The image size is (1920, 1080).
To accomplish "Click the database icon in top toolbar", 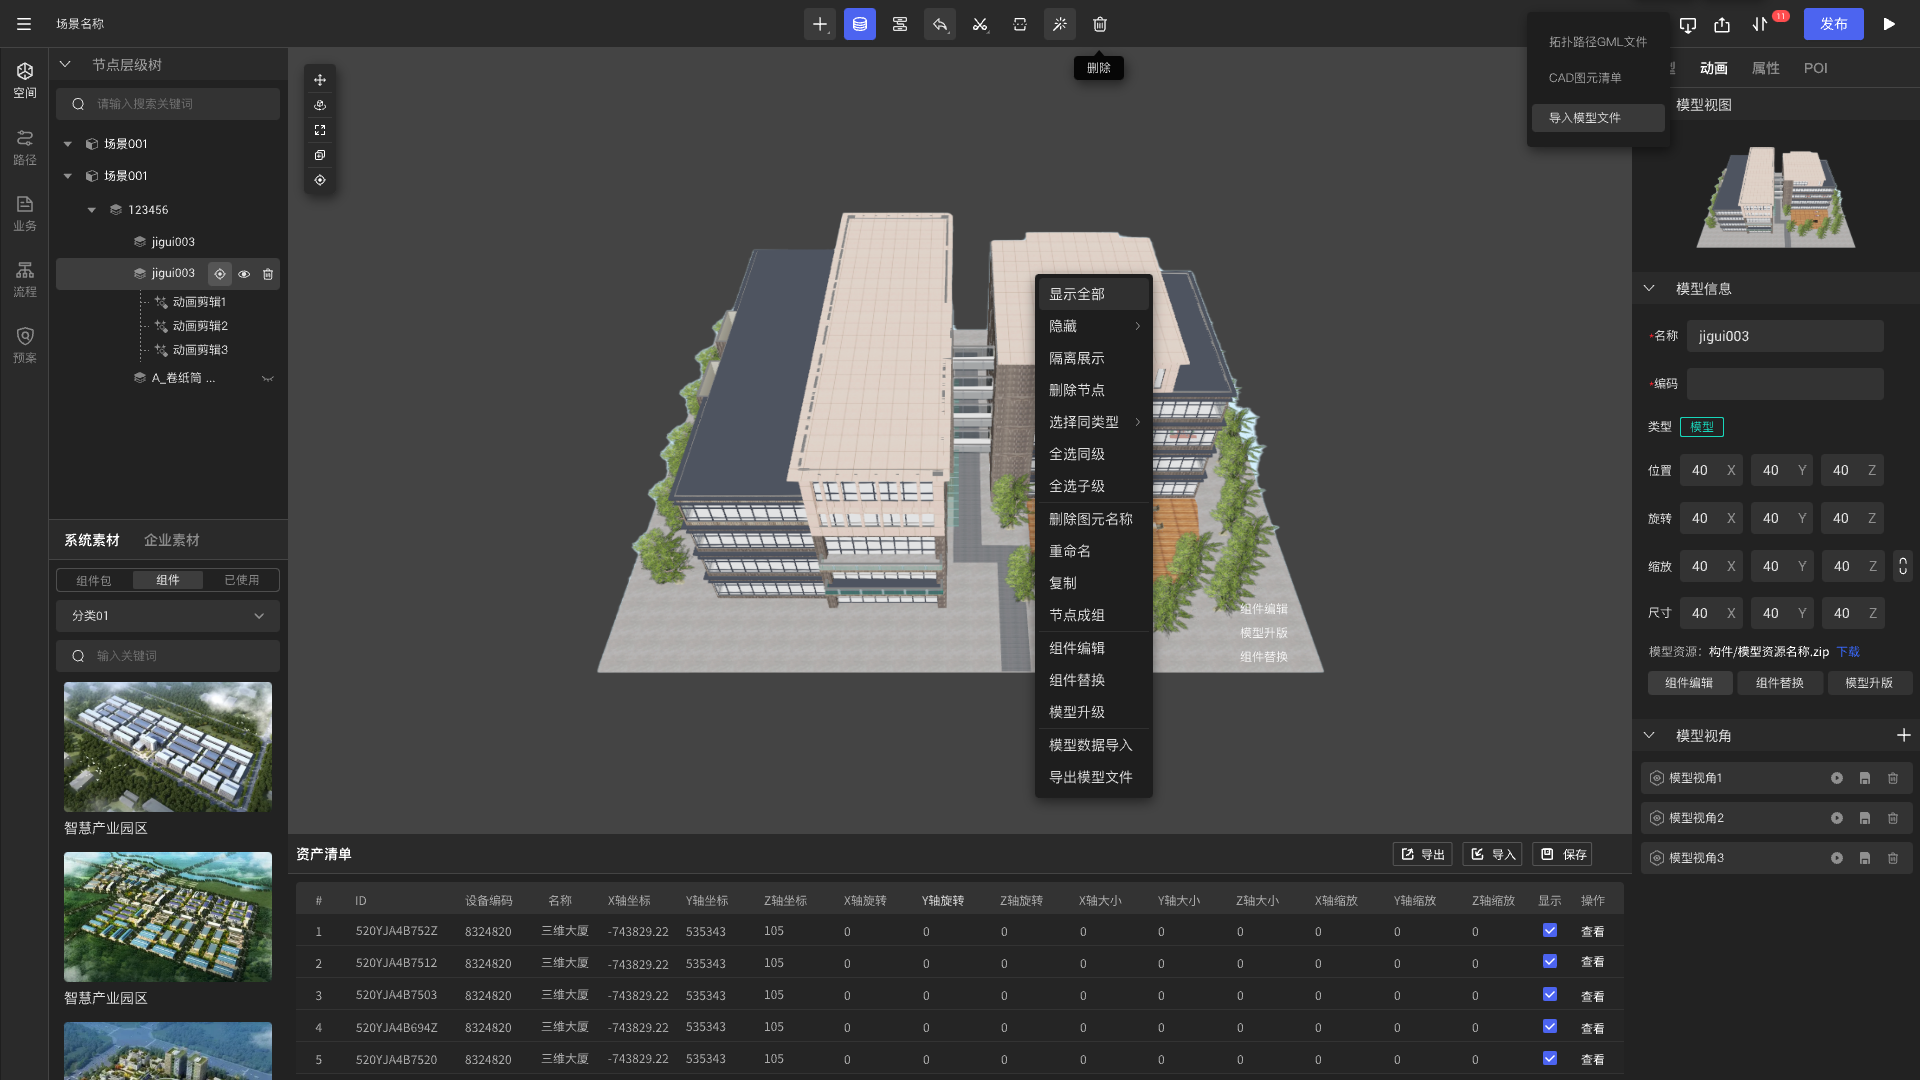I will click(x=859, y=24).
